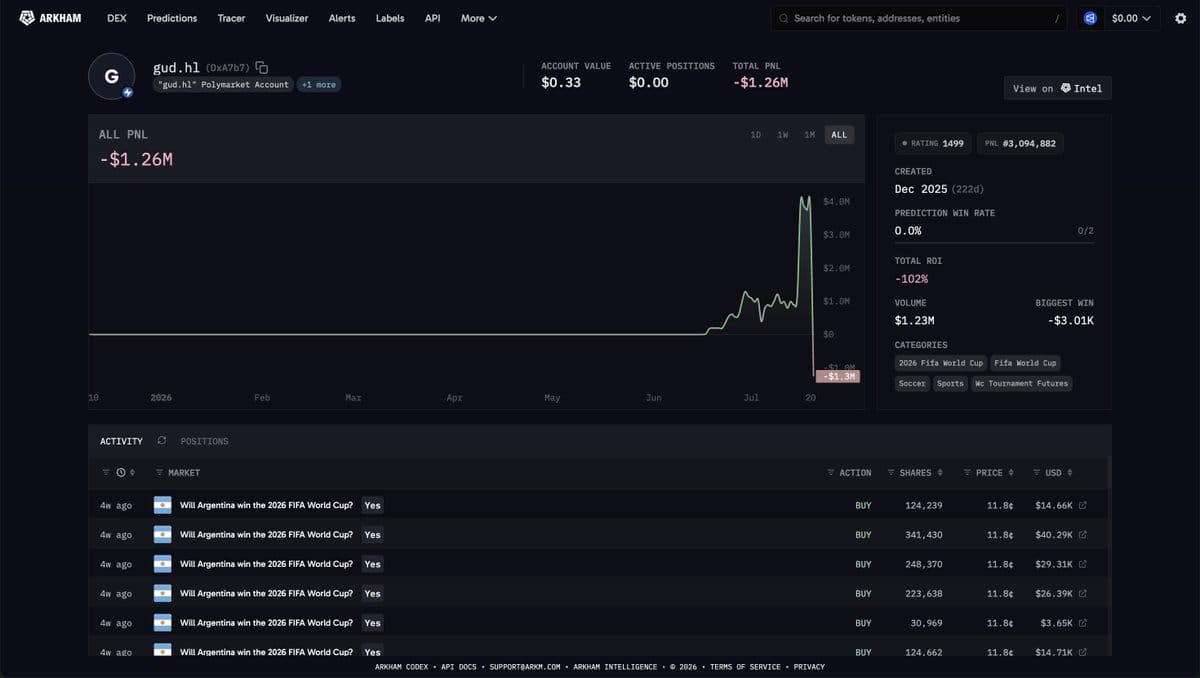Copy the gud.hl wallet address
This screenshot has width=1200, height=678.
262,67
